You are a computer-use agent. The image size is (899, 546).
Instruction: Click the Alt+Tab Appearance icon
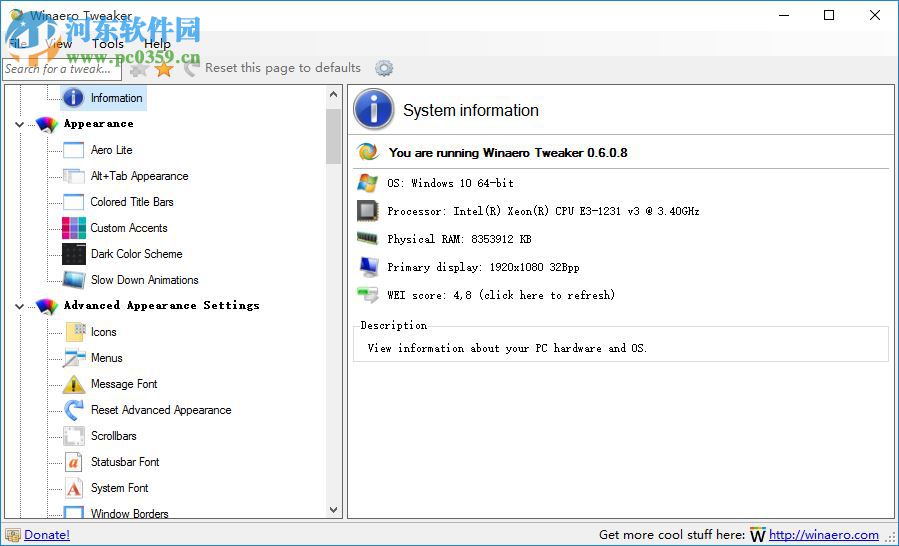coord(73,176)
